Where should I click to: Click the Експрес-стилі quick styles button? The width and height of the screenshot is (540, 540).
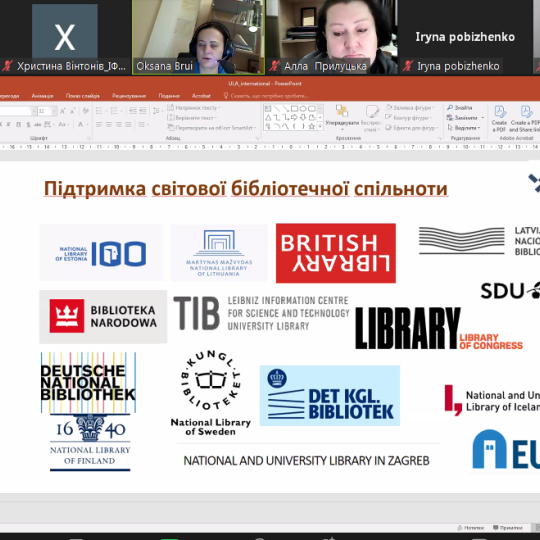pos(371,118)
